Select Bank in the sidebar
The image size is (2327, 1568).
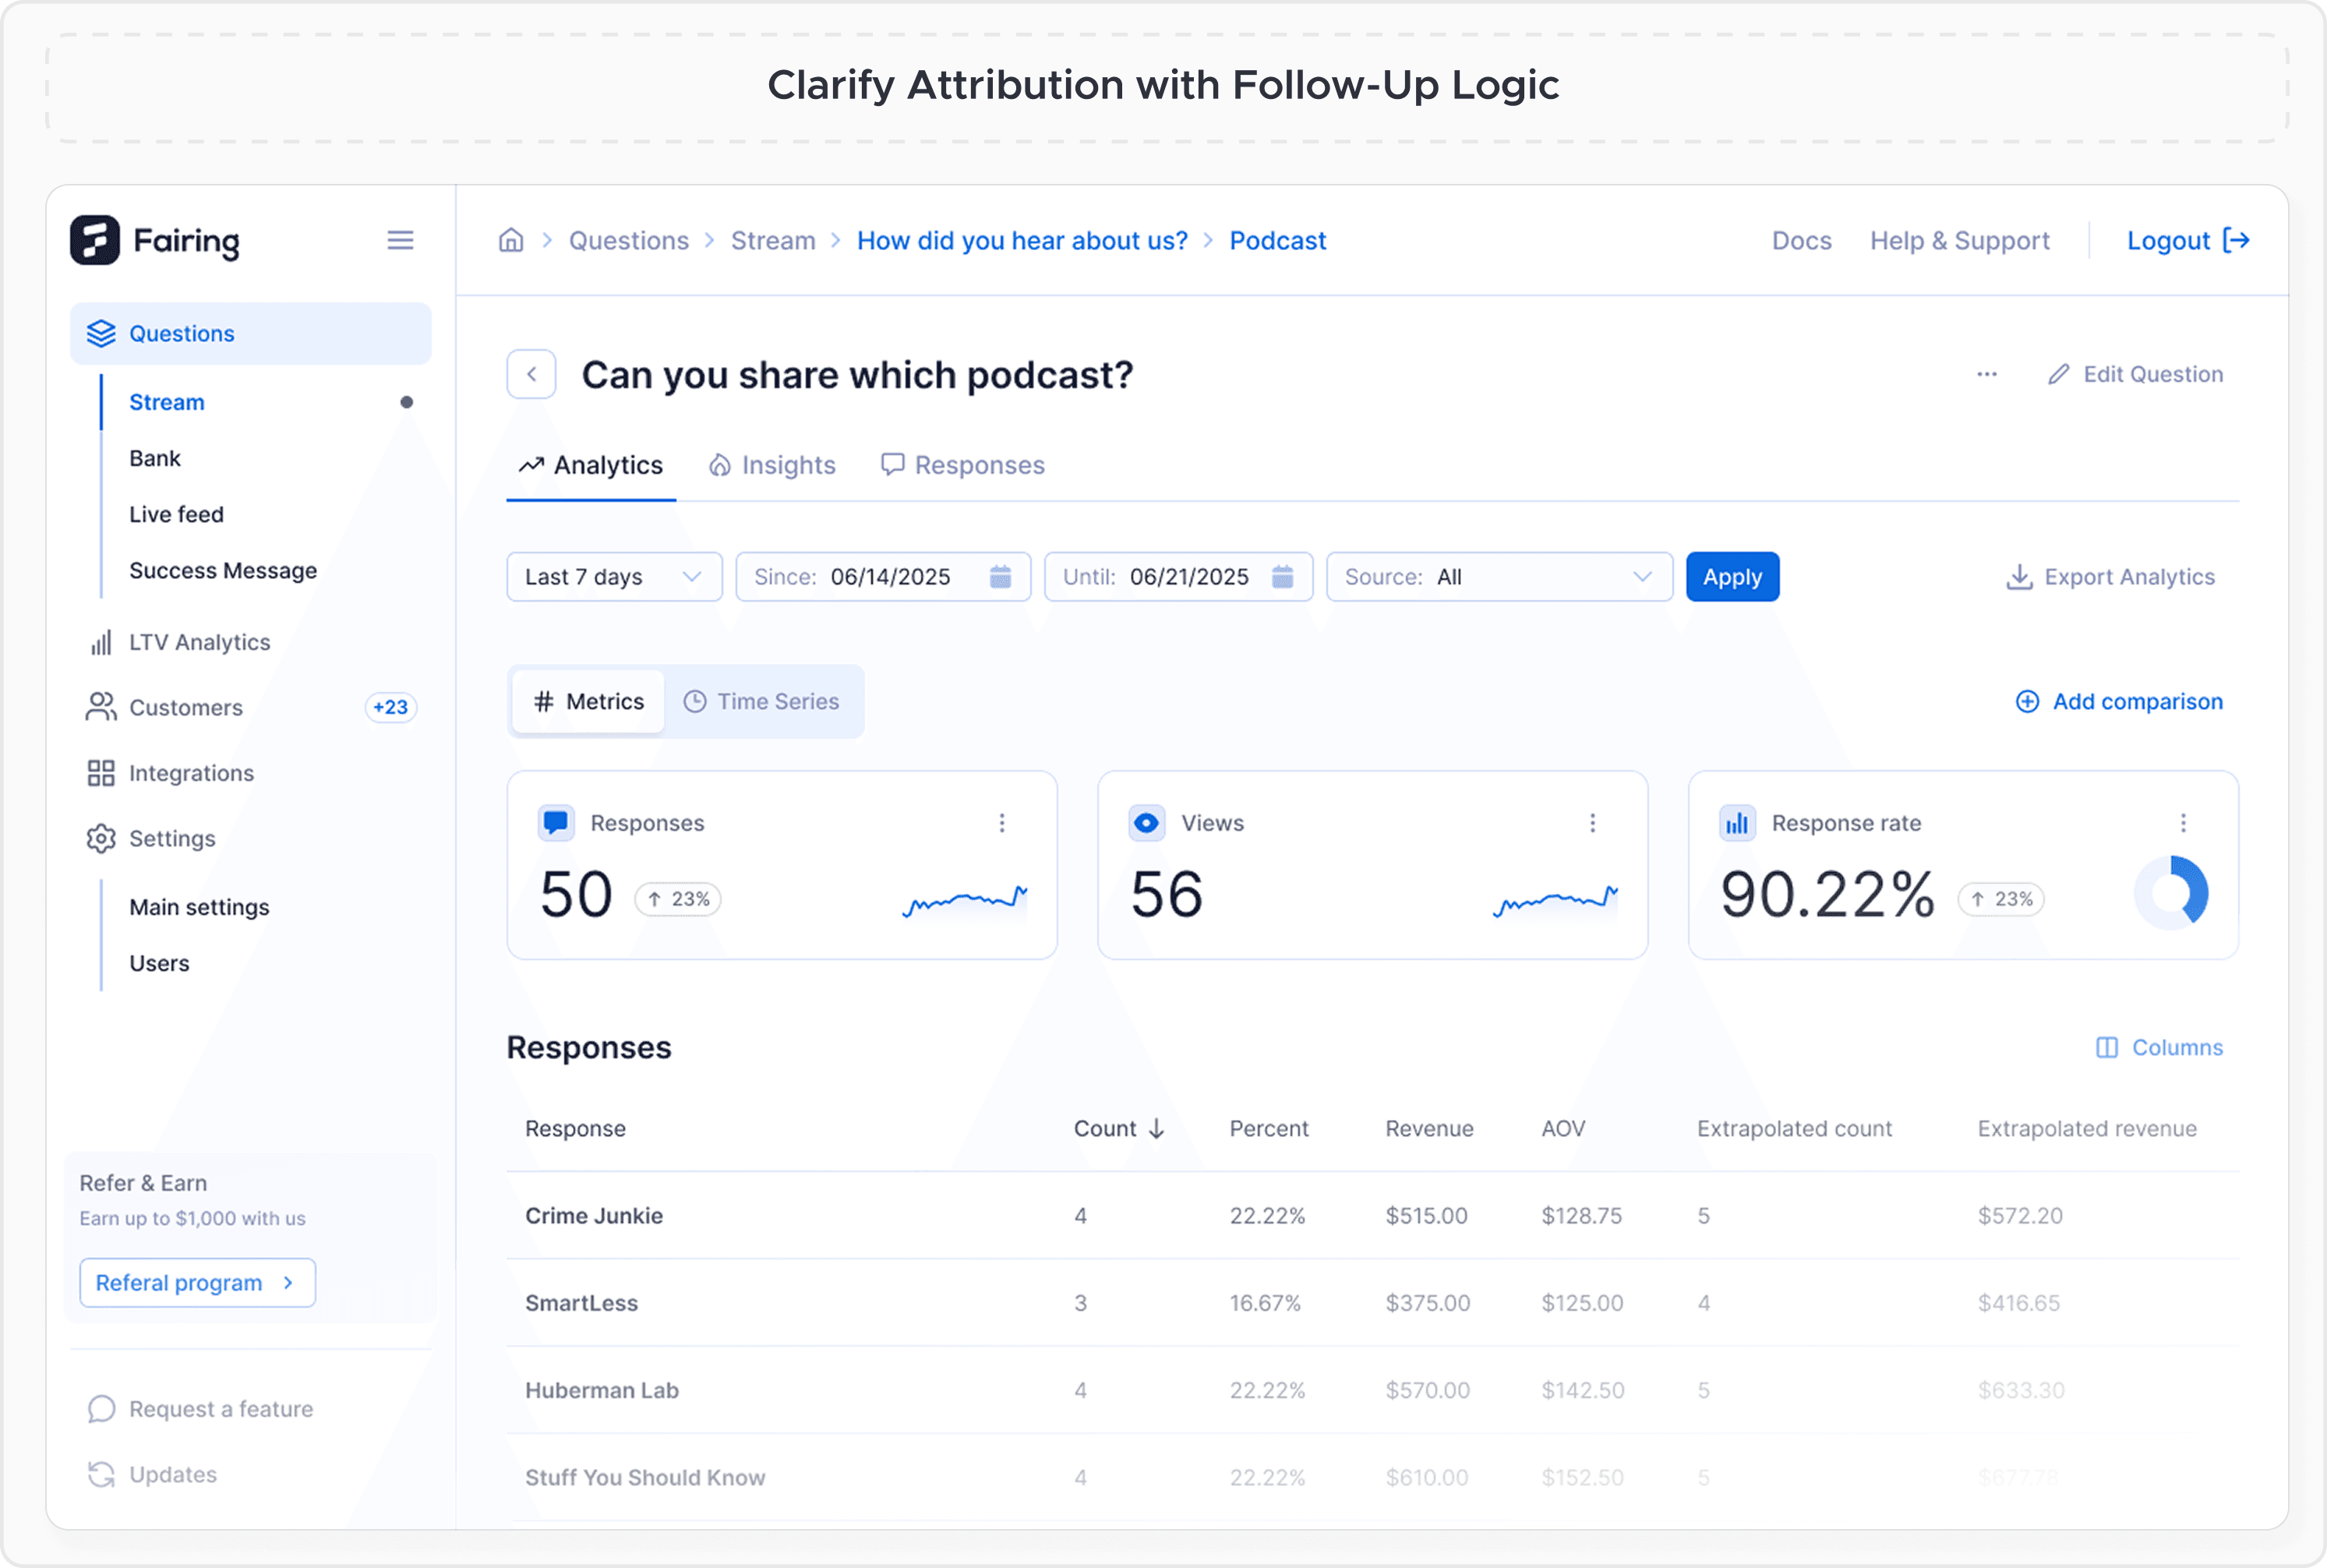click(x=155, y=458)
